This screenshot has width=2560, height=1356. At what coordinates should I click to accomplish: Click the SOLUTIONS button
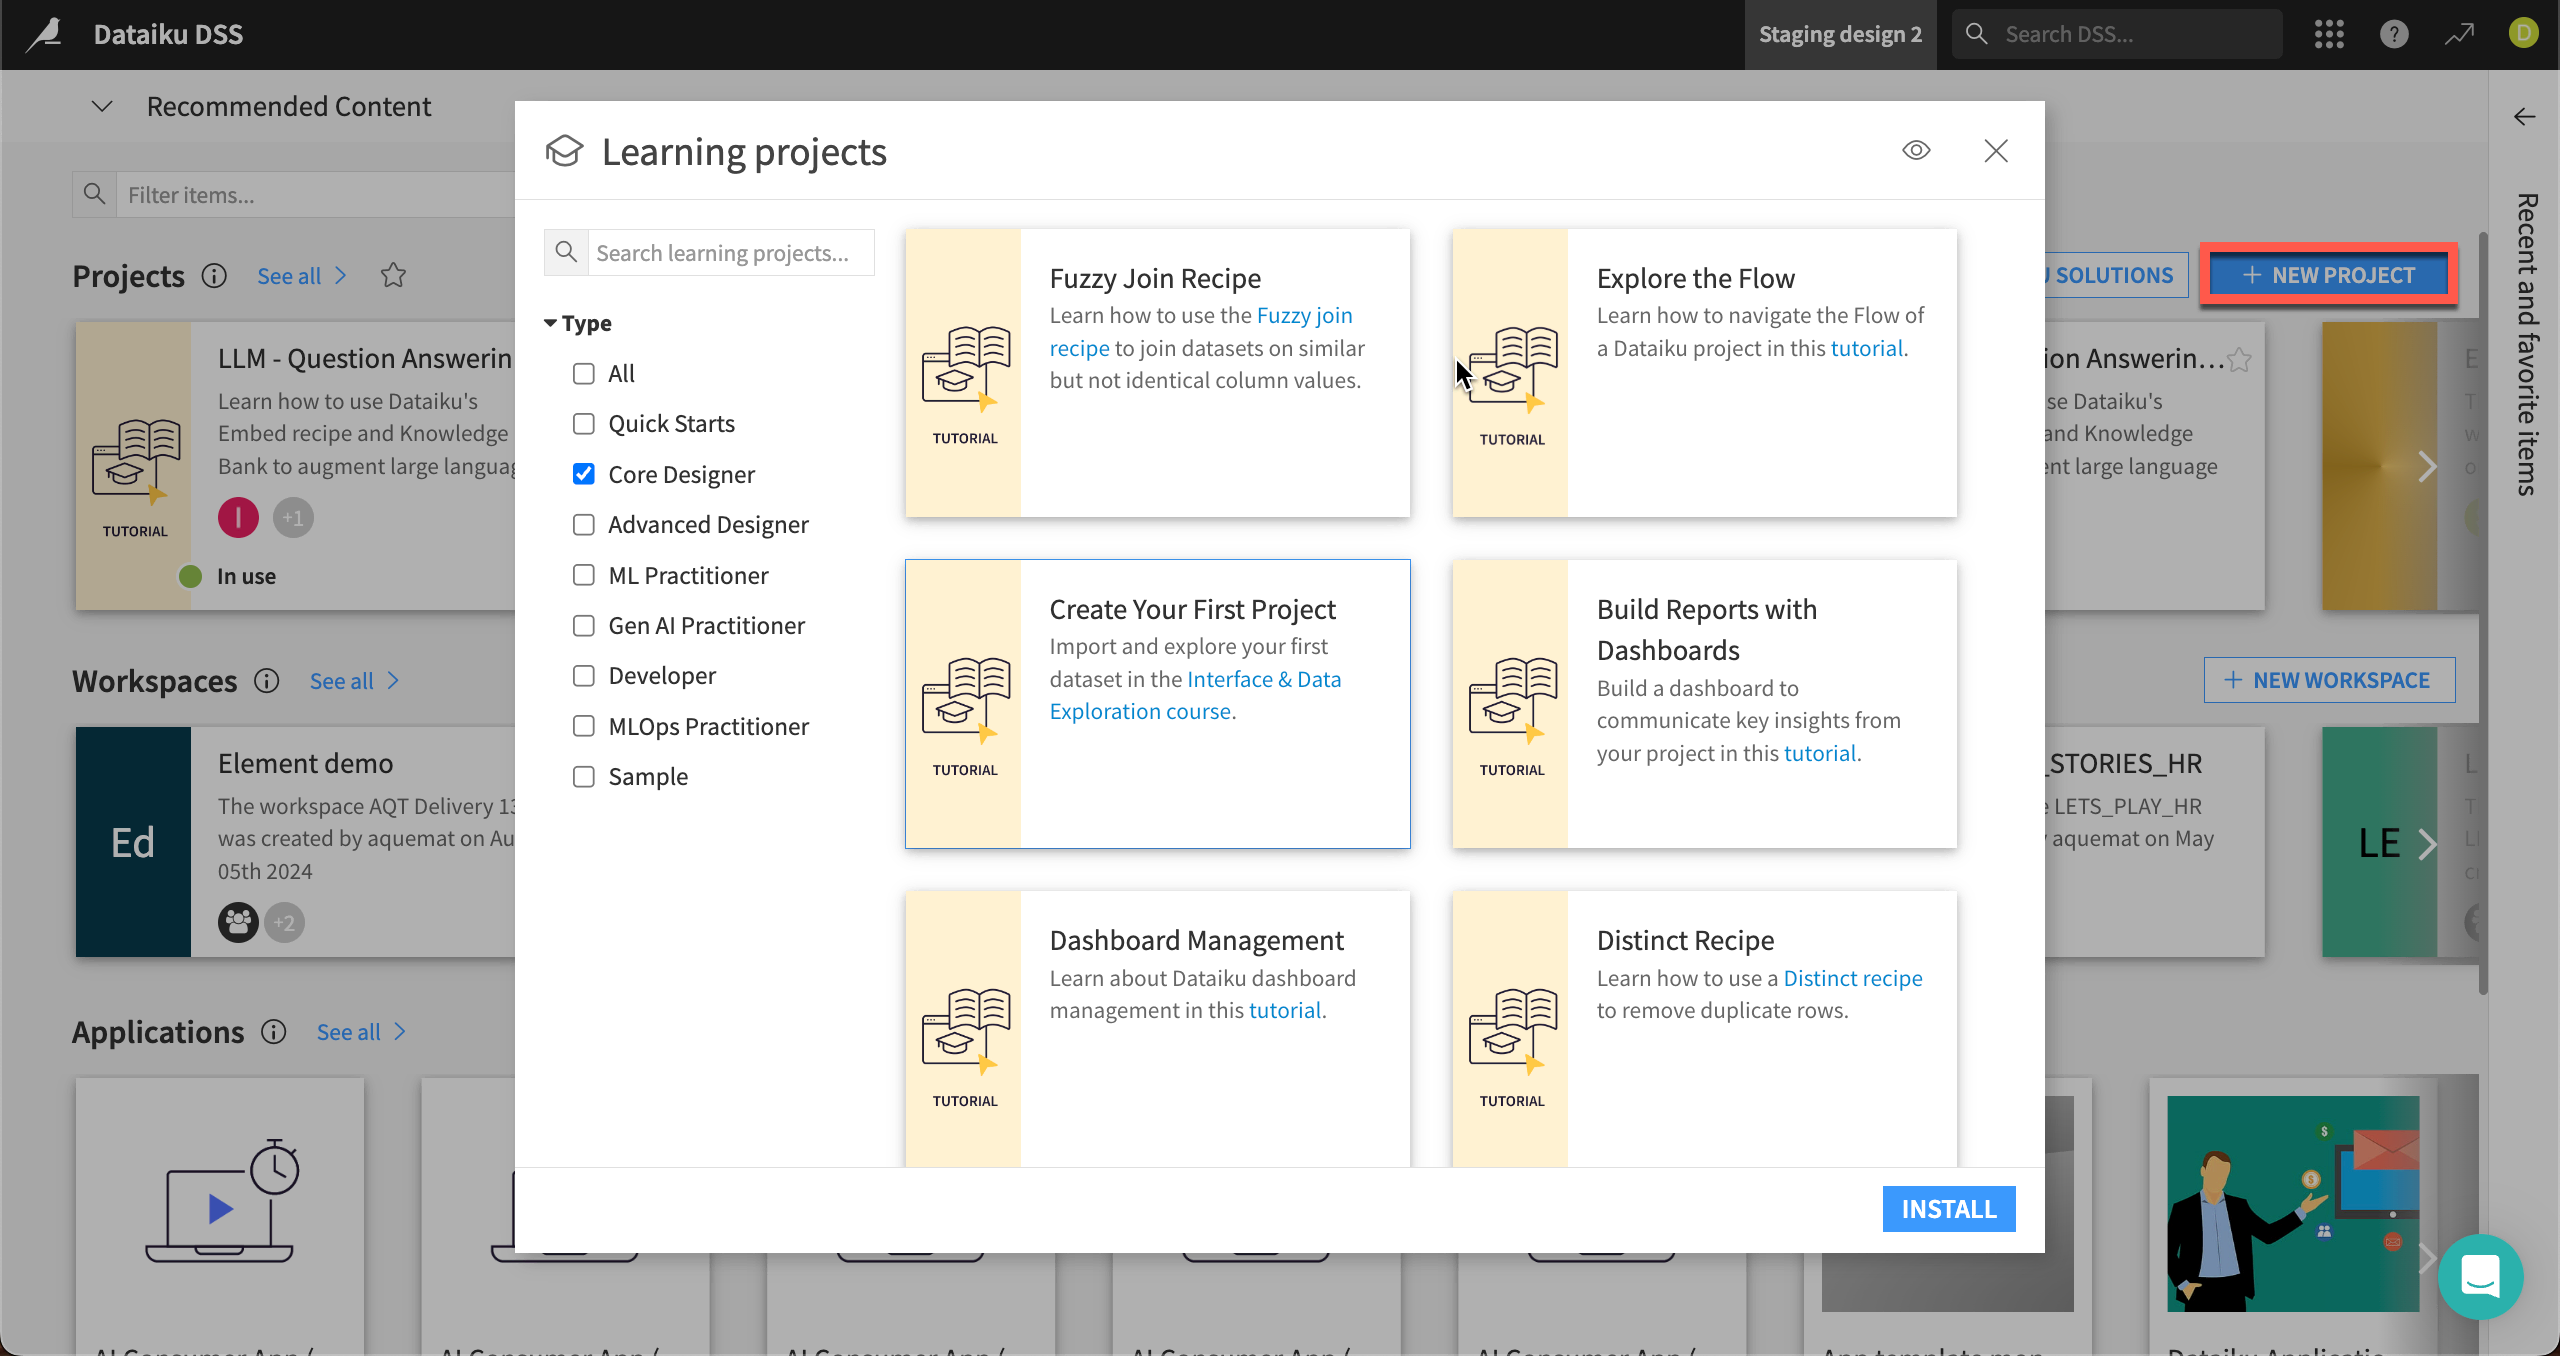(x=2116, y=275)
